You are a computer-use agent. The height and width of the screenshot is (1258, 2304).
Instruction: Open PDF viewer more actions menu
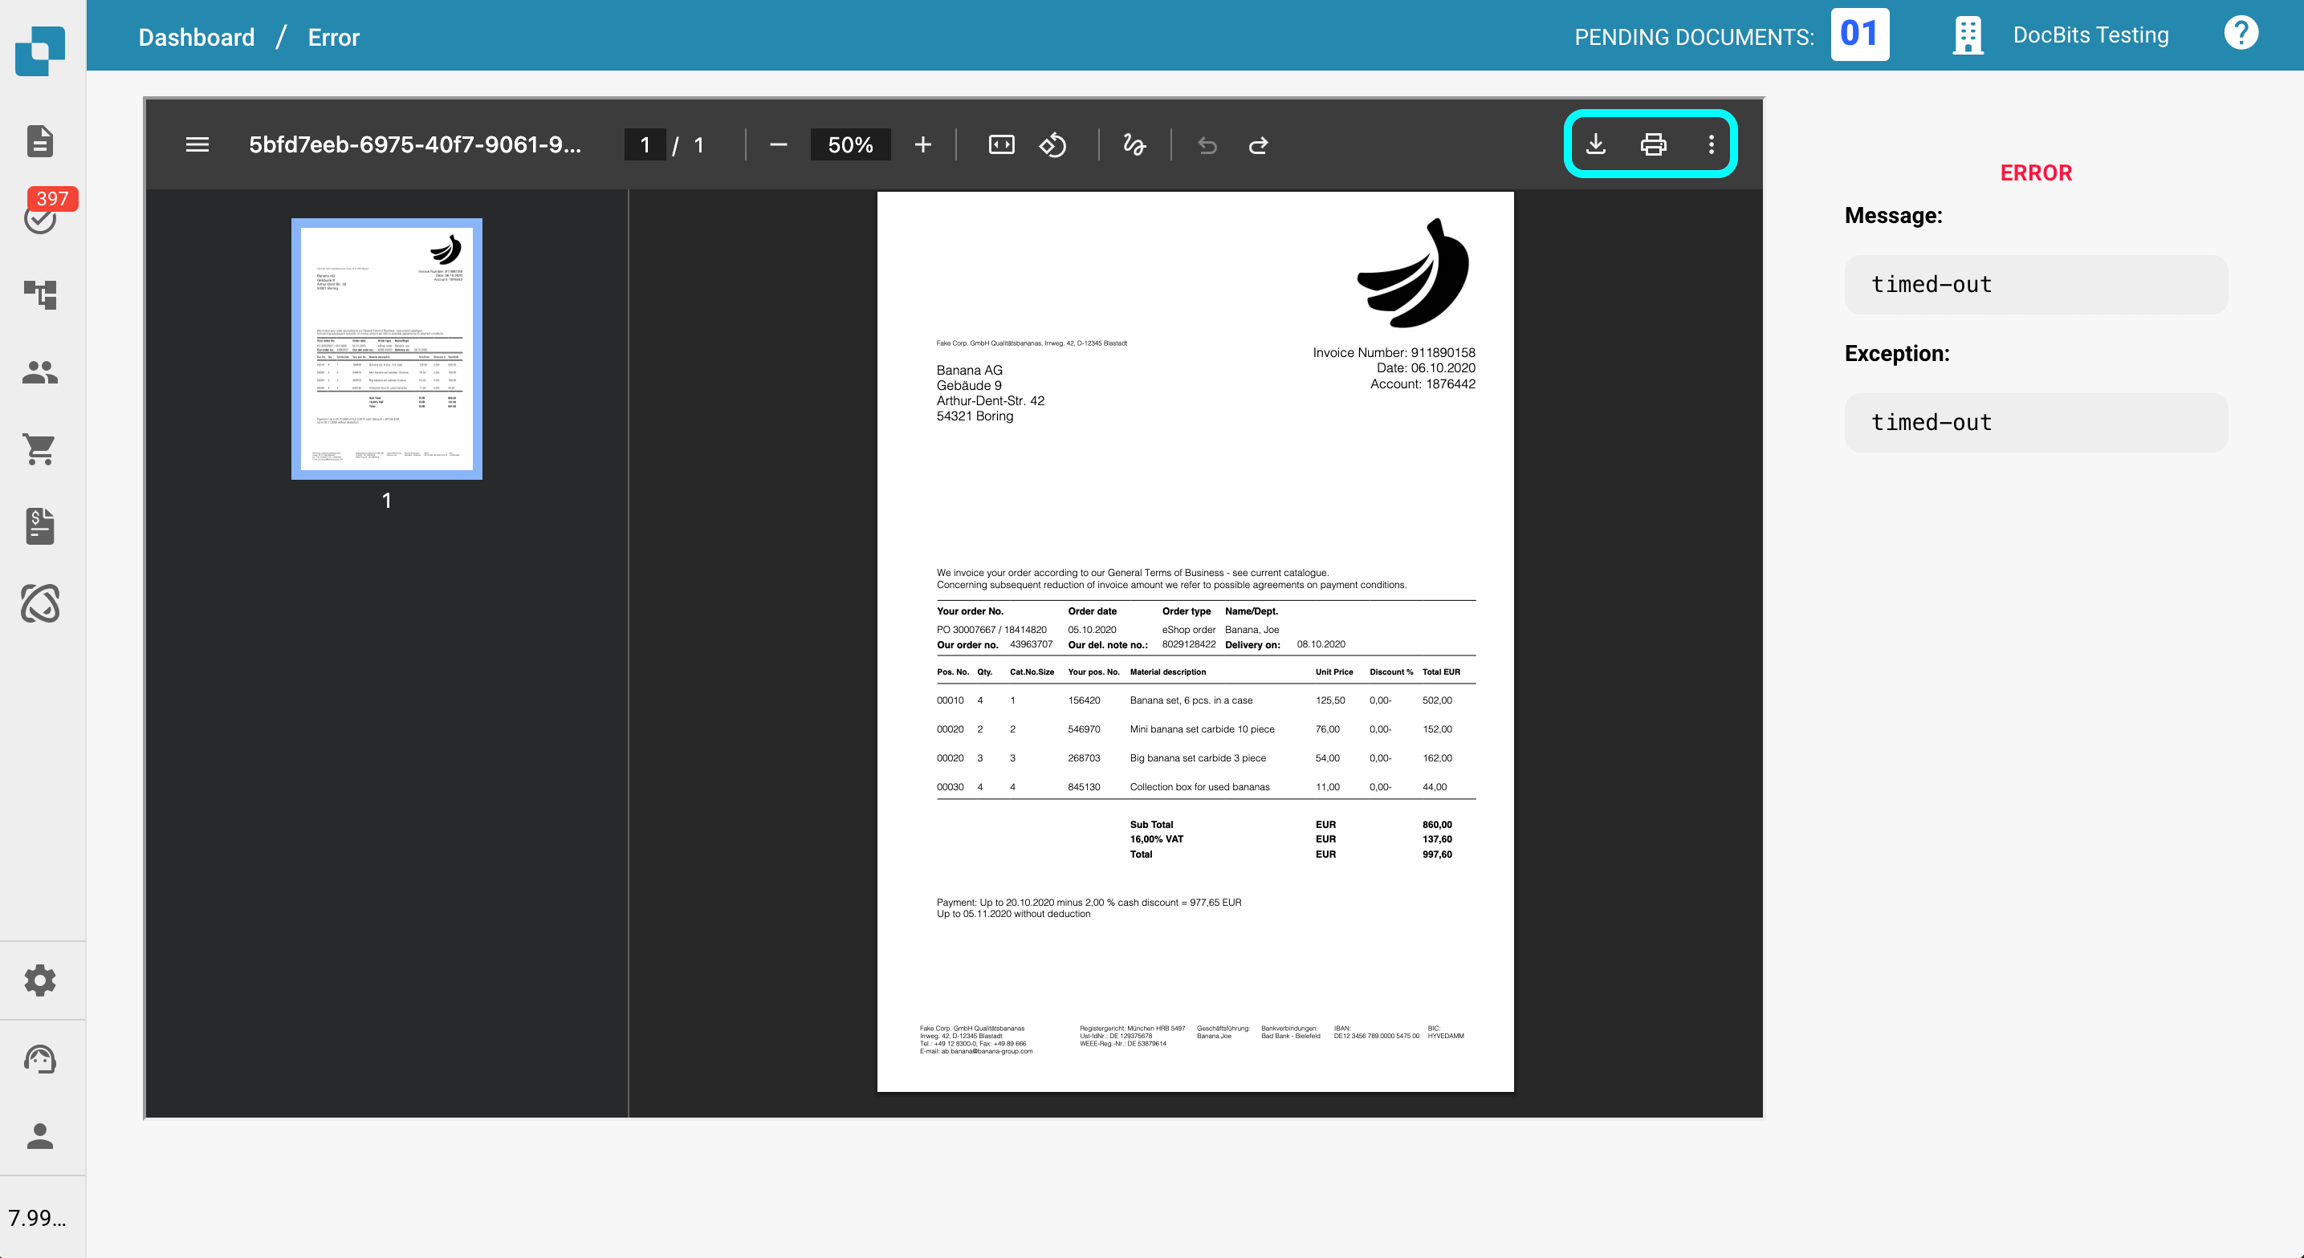1711,145
